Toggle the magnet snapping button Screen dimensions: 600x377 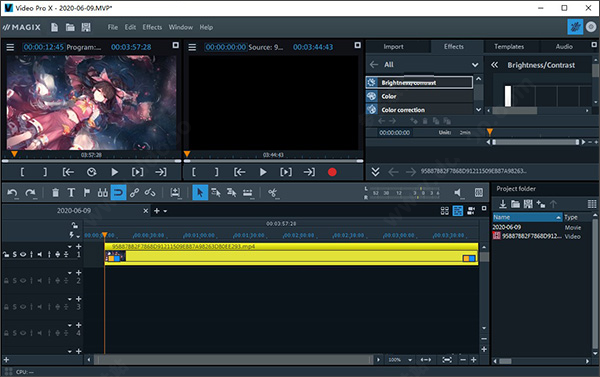pyautogui.click(x=118, y=193)
